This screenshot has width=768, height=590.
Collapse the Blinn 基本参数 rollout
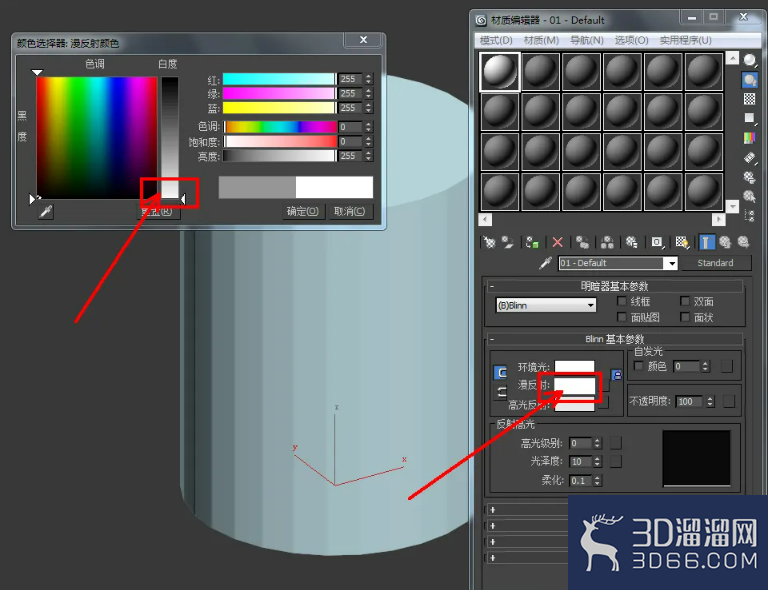coord(492,339)
